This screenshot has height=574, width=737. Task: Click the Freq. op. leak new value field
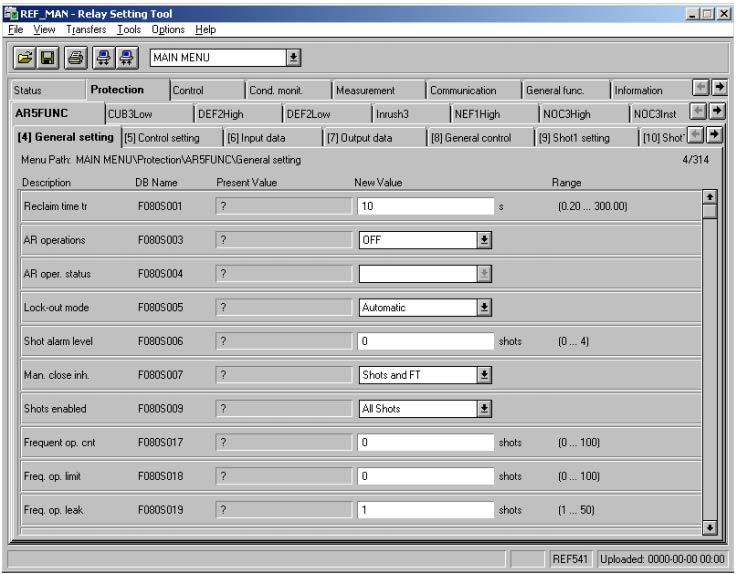(x=425, y=510)
